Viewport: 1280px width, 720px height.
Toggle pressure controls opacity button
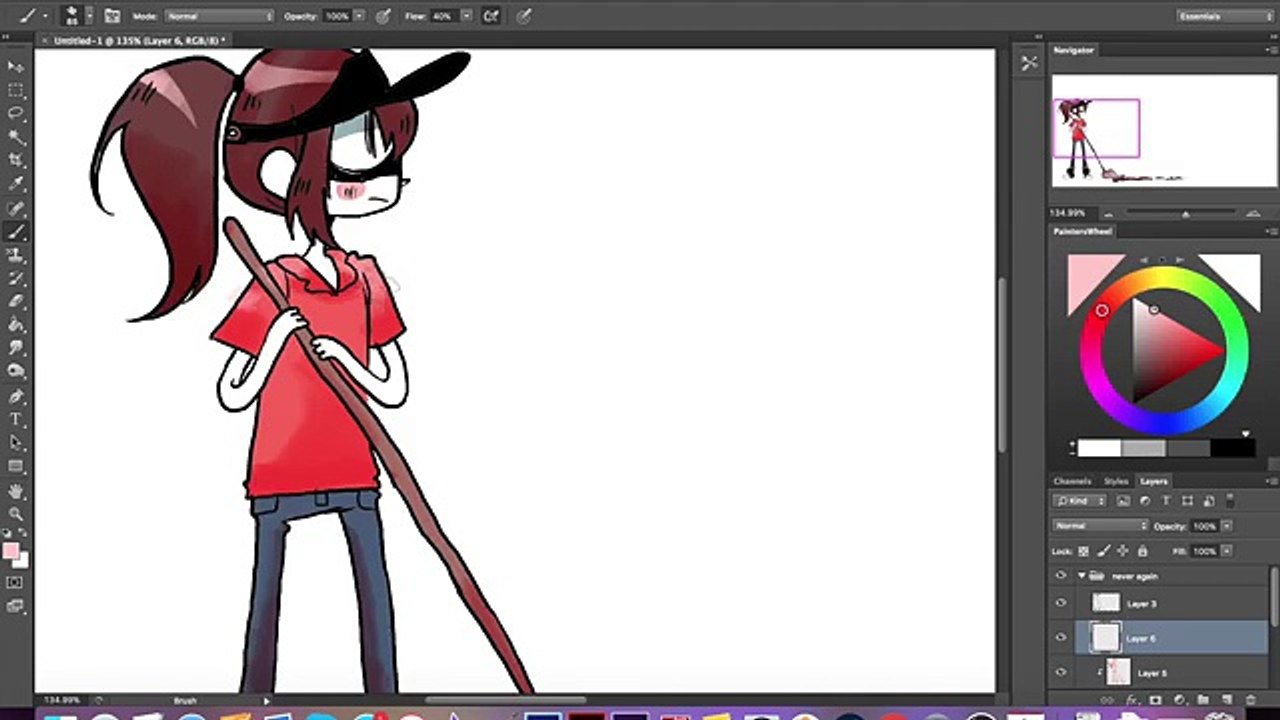click(383, 16)
